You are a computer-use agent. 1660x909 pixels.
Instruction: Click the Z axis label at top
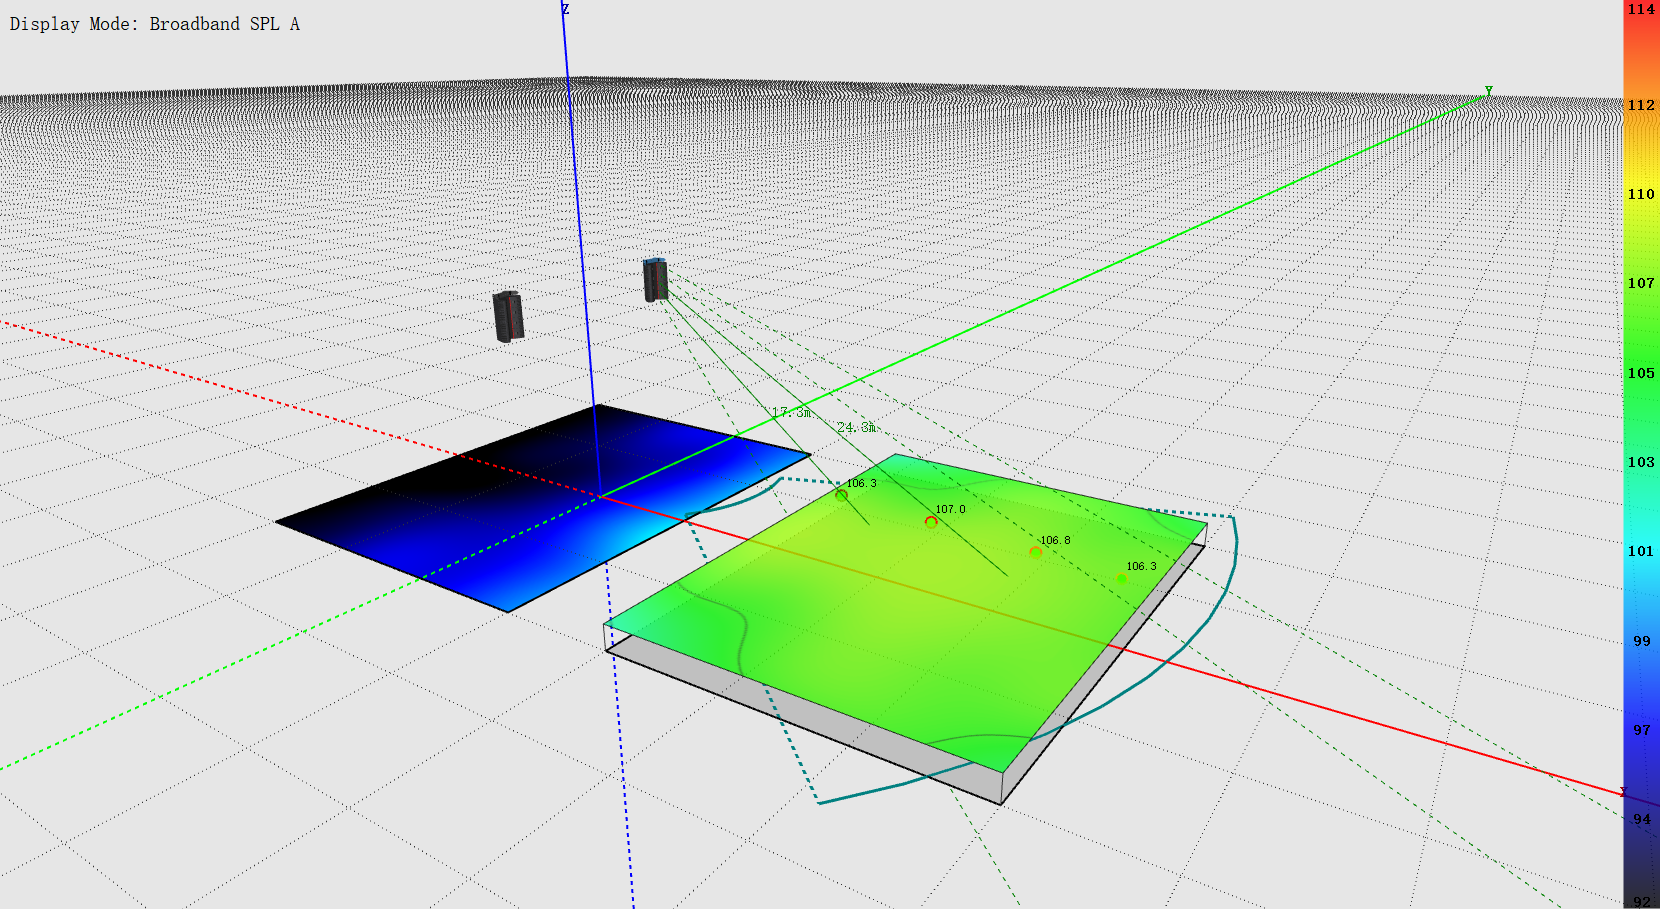click(565, 9)
